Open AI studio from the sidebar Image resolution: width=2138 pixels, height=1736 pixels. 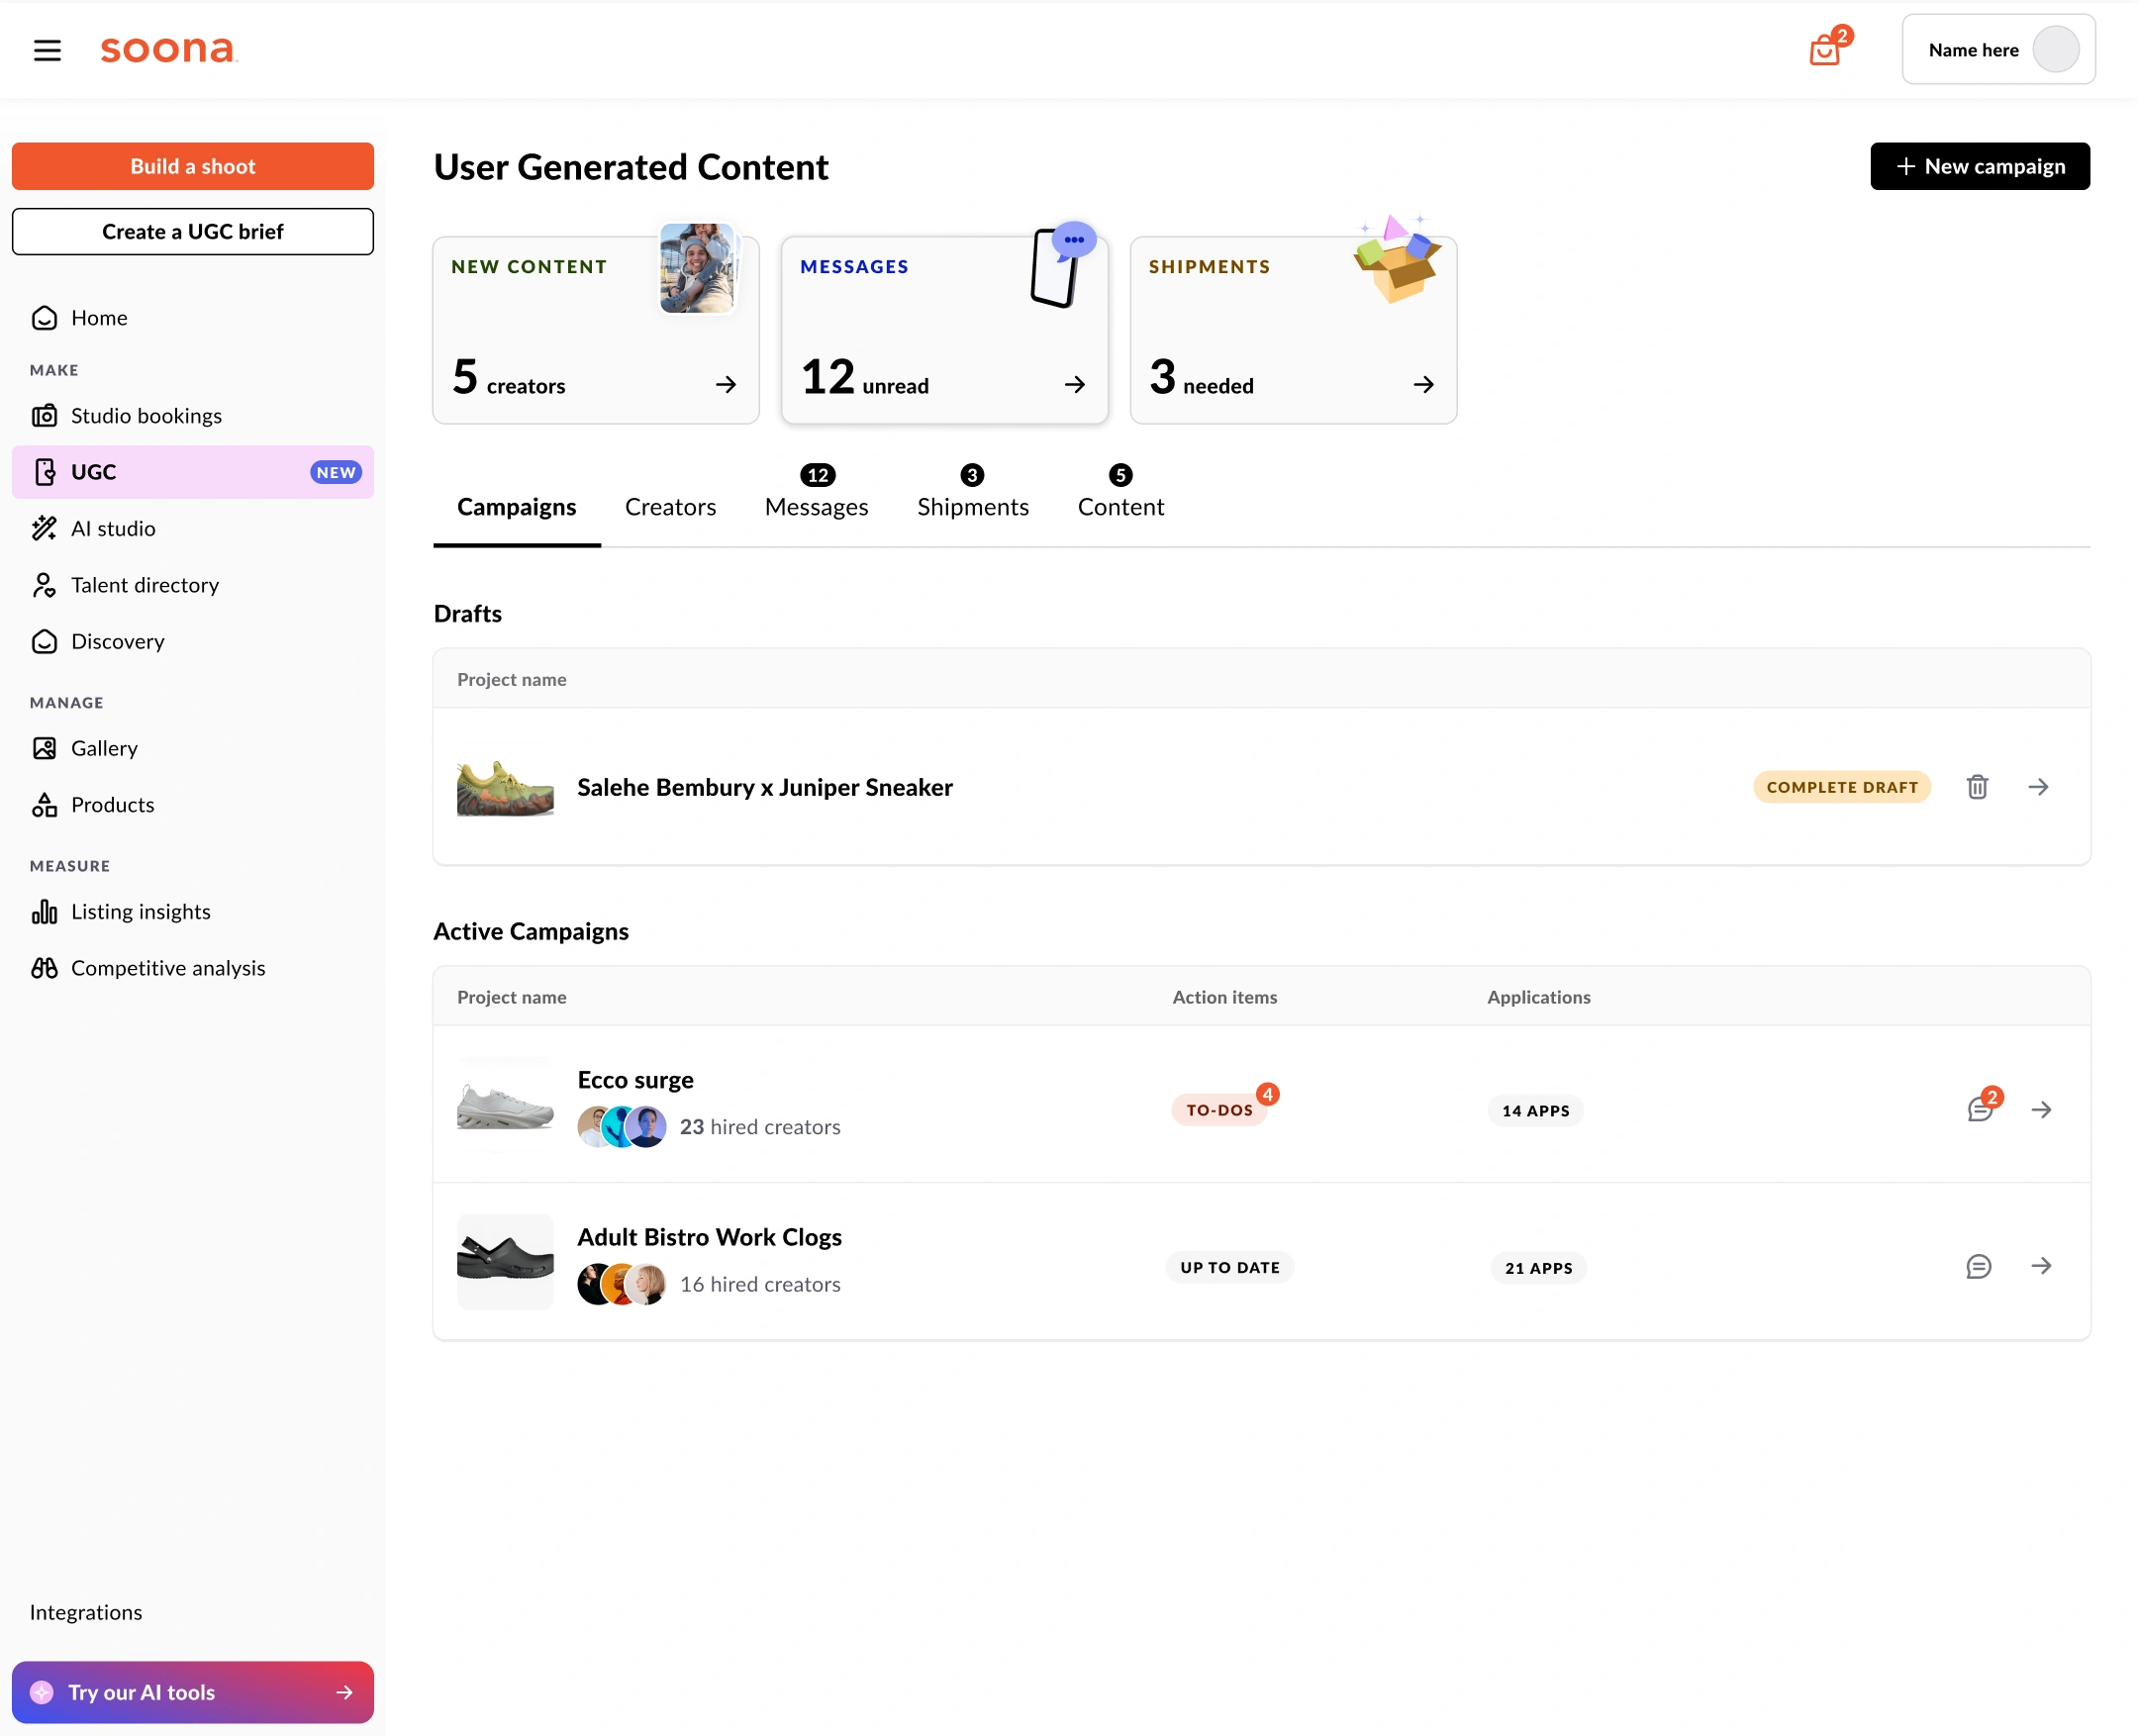coord(113,528)
